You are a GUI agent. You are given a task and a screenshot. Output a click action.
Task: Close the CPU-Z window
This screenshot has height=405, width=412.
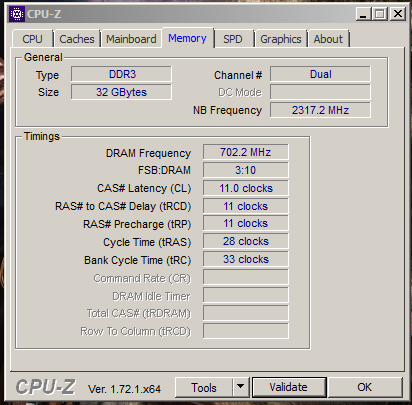click(x=398, y=14)
